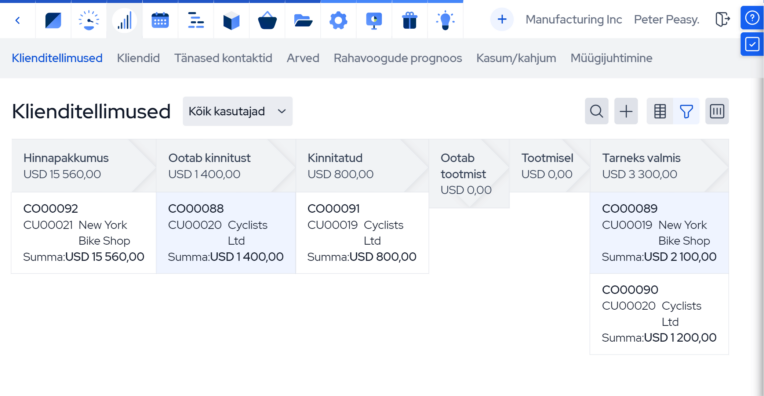This screenshot has height=396, width=764.
Task: Open the presentation screen icon
Action: coord(374,20)
